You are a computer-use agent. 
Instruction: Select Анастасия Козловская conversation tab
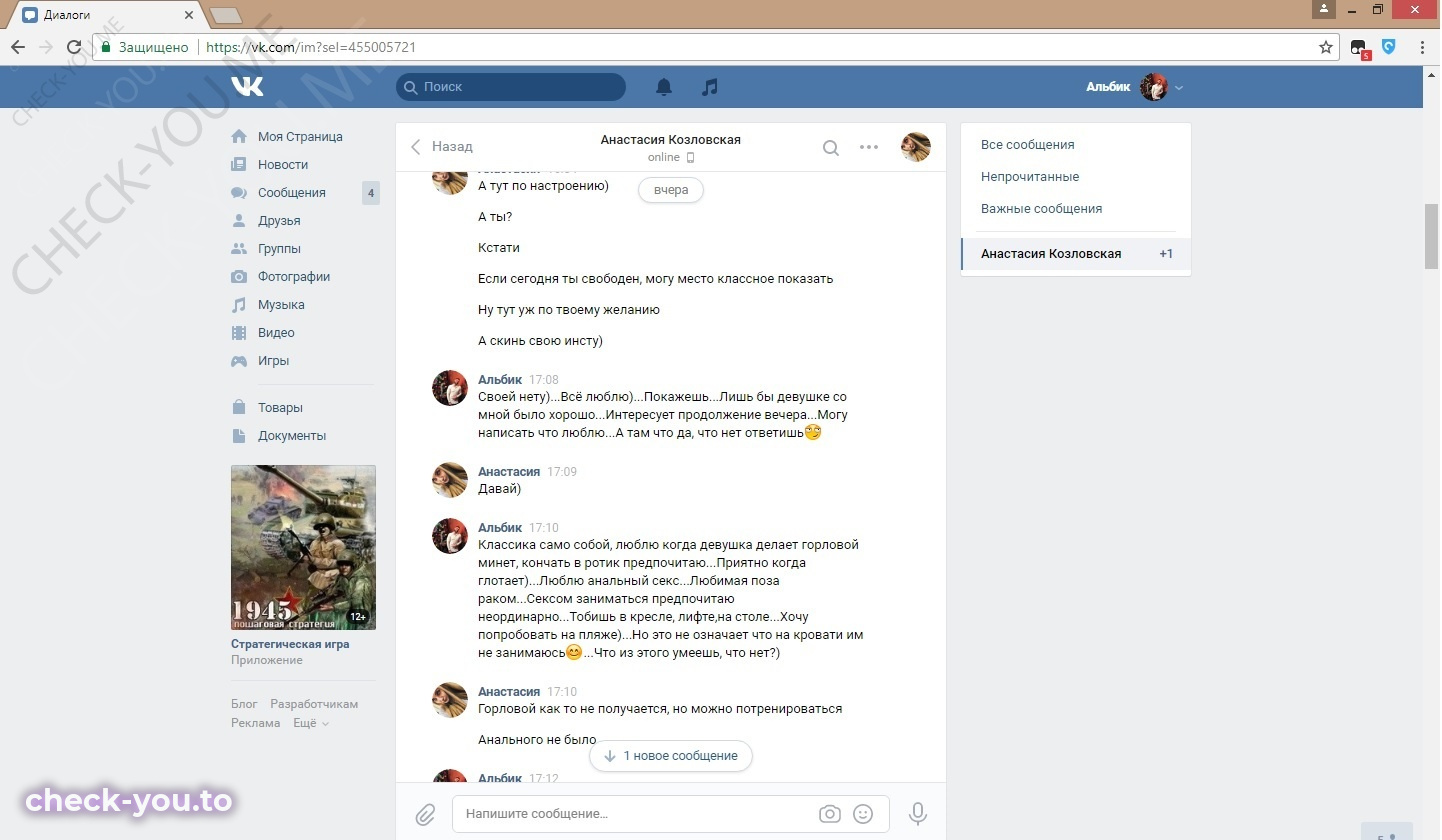click(x=1076, y=254)
